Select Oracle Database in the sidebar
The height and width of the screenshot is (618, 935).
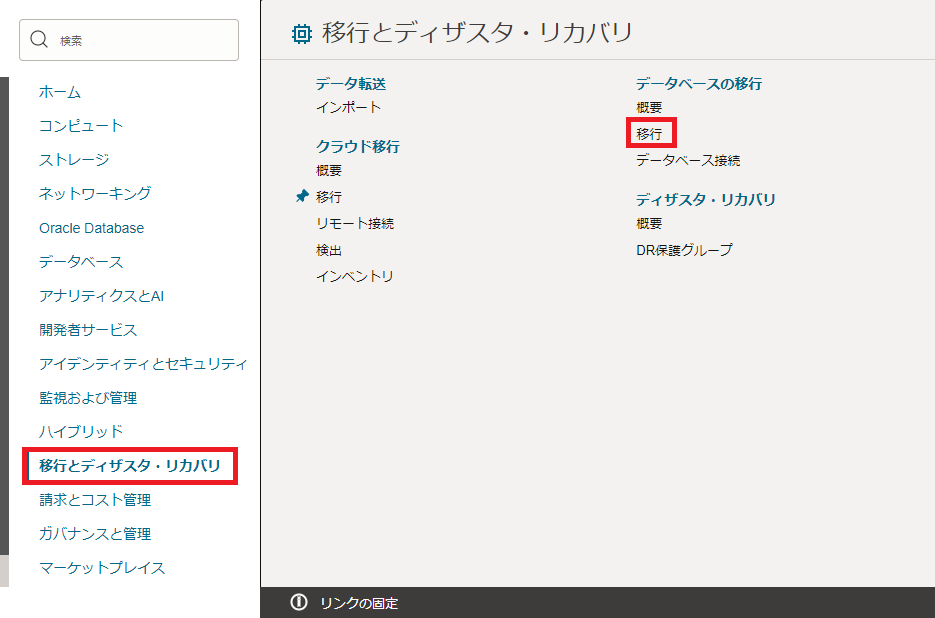point(91,228)
